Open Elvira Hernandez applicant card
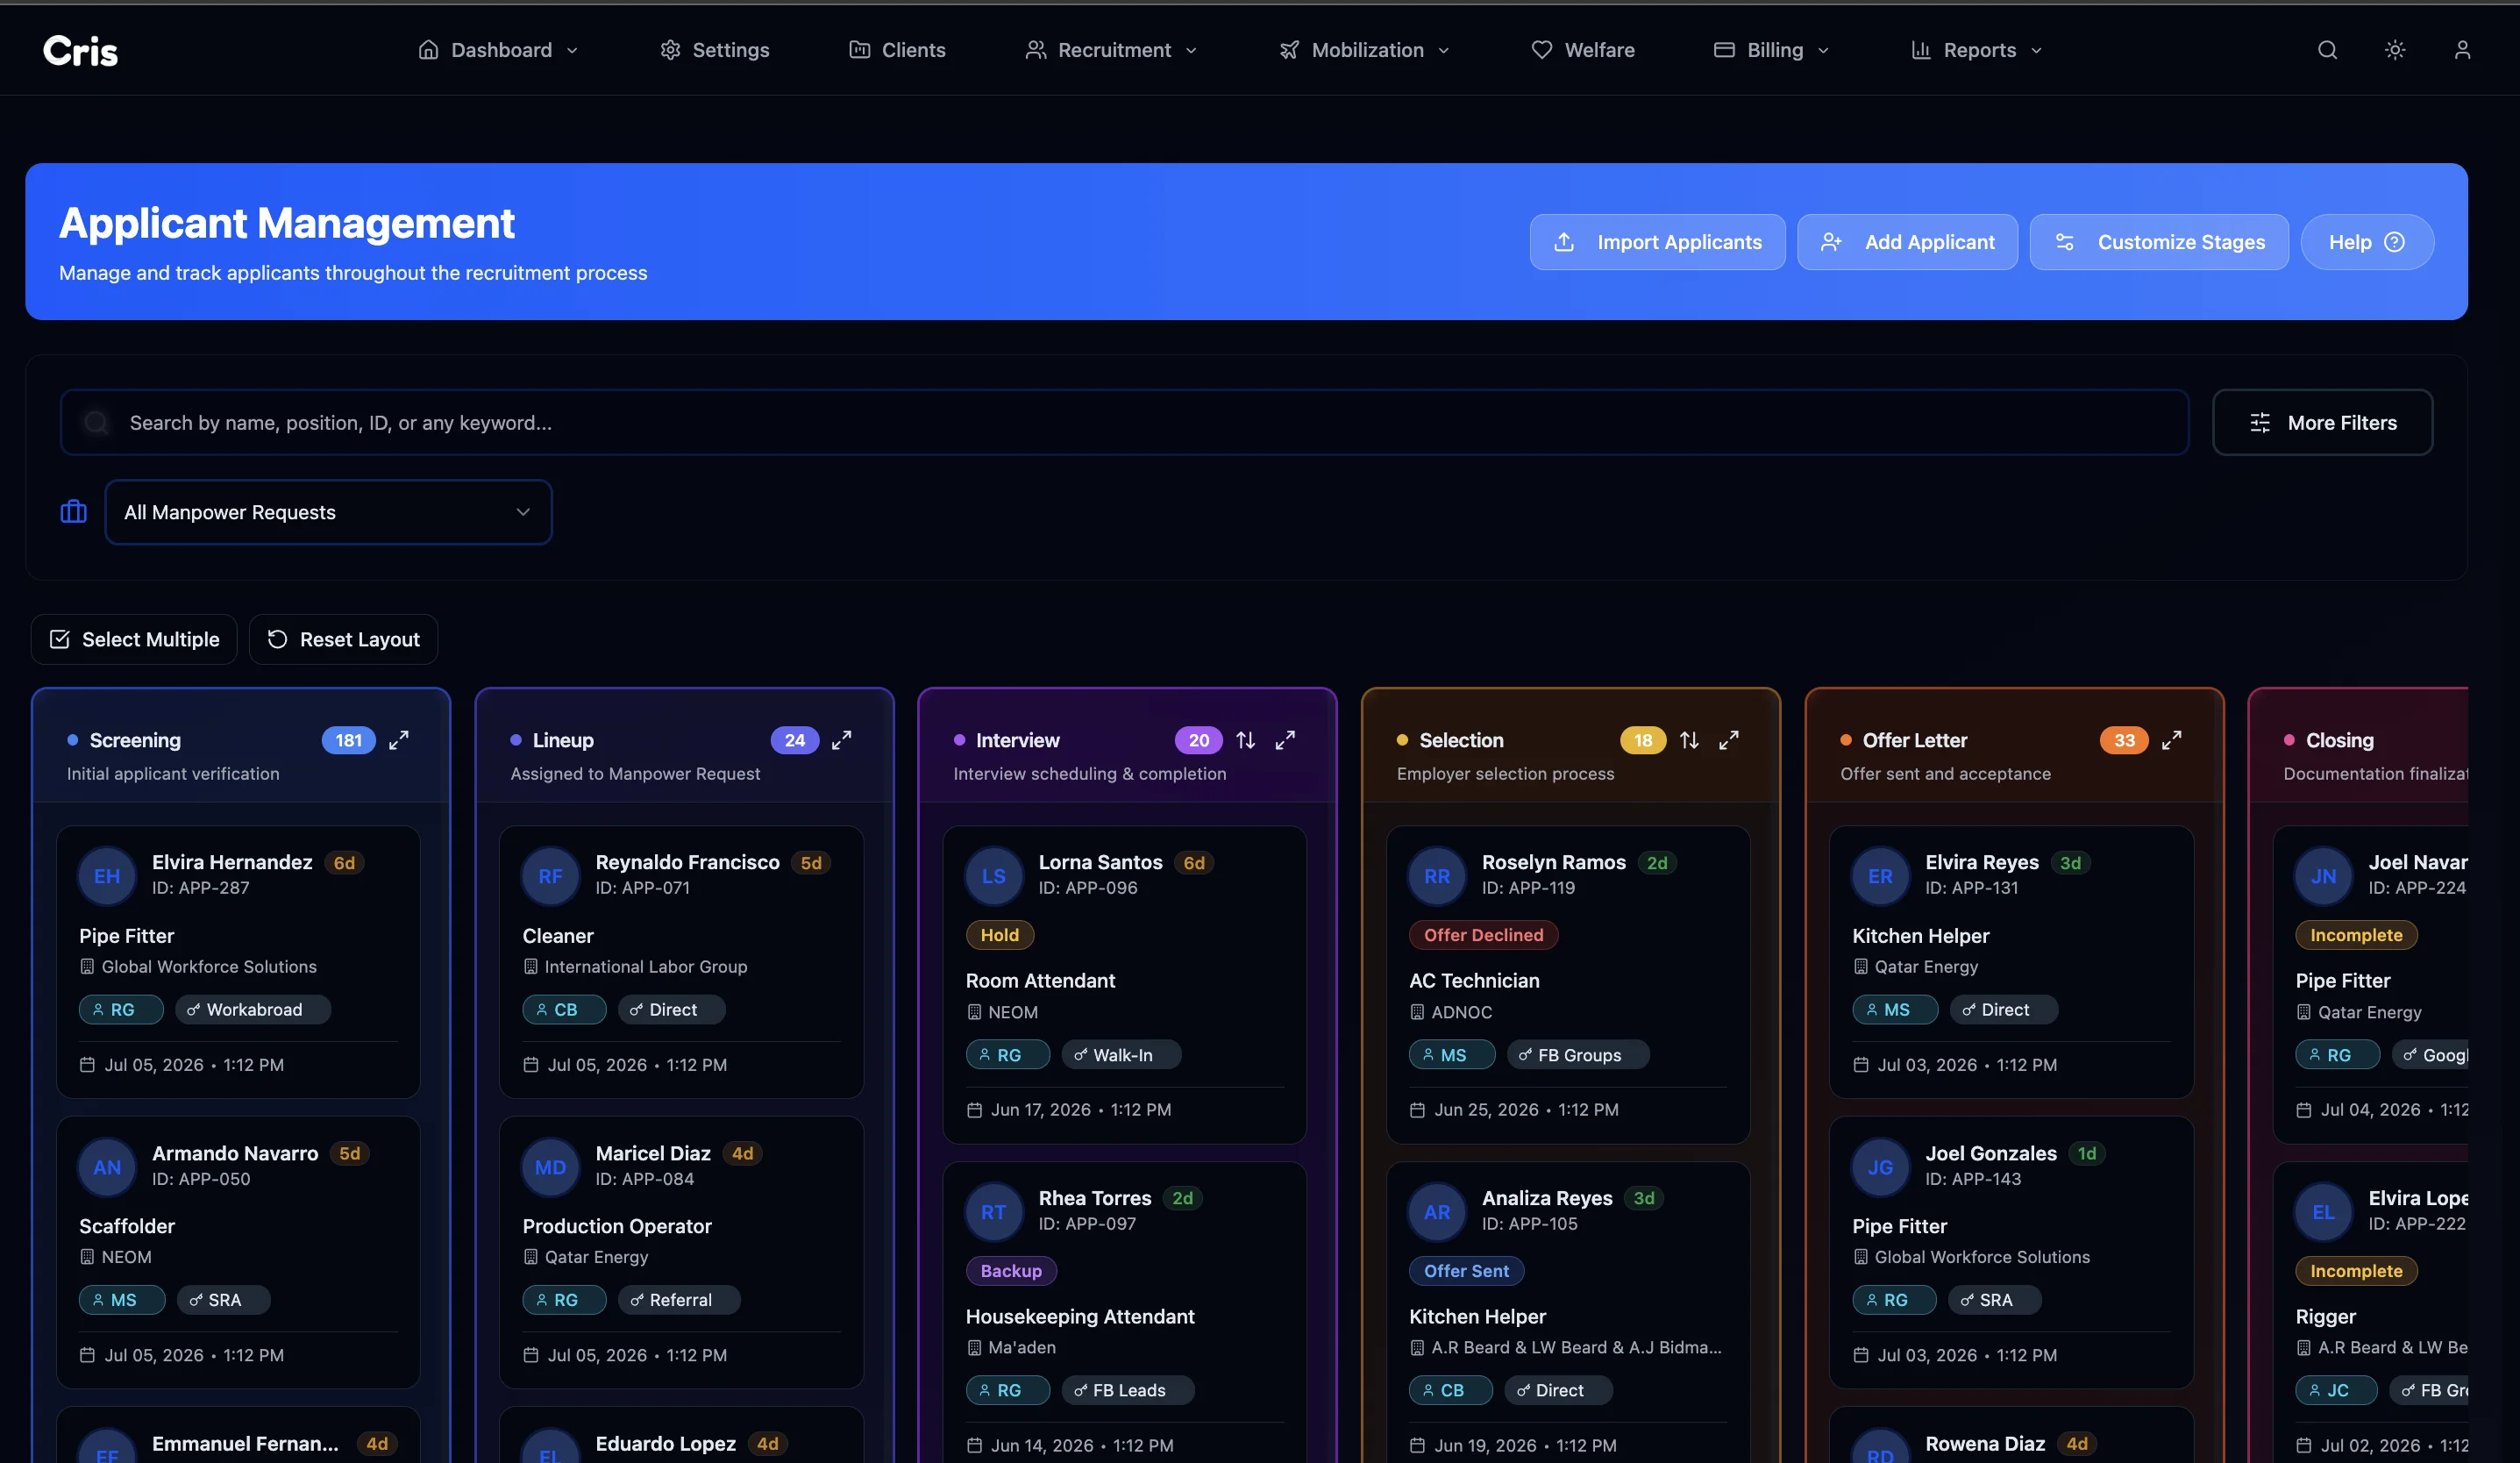The height and width of the screenshot is (1463, 2520). click(x=238, y=962)
